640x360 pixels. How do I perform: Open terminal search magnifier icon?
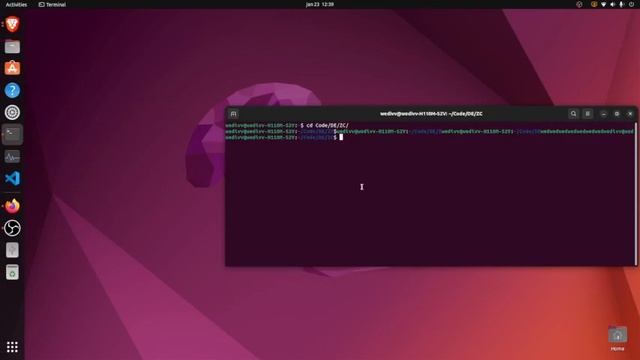(x=573, y=114)
